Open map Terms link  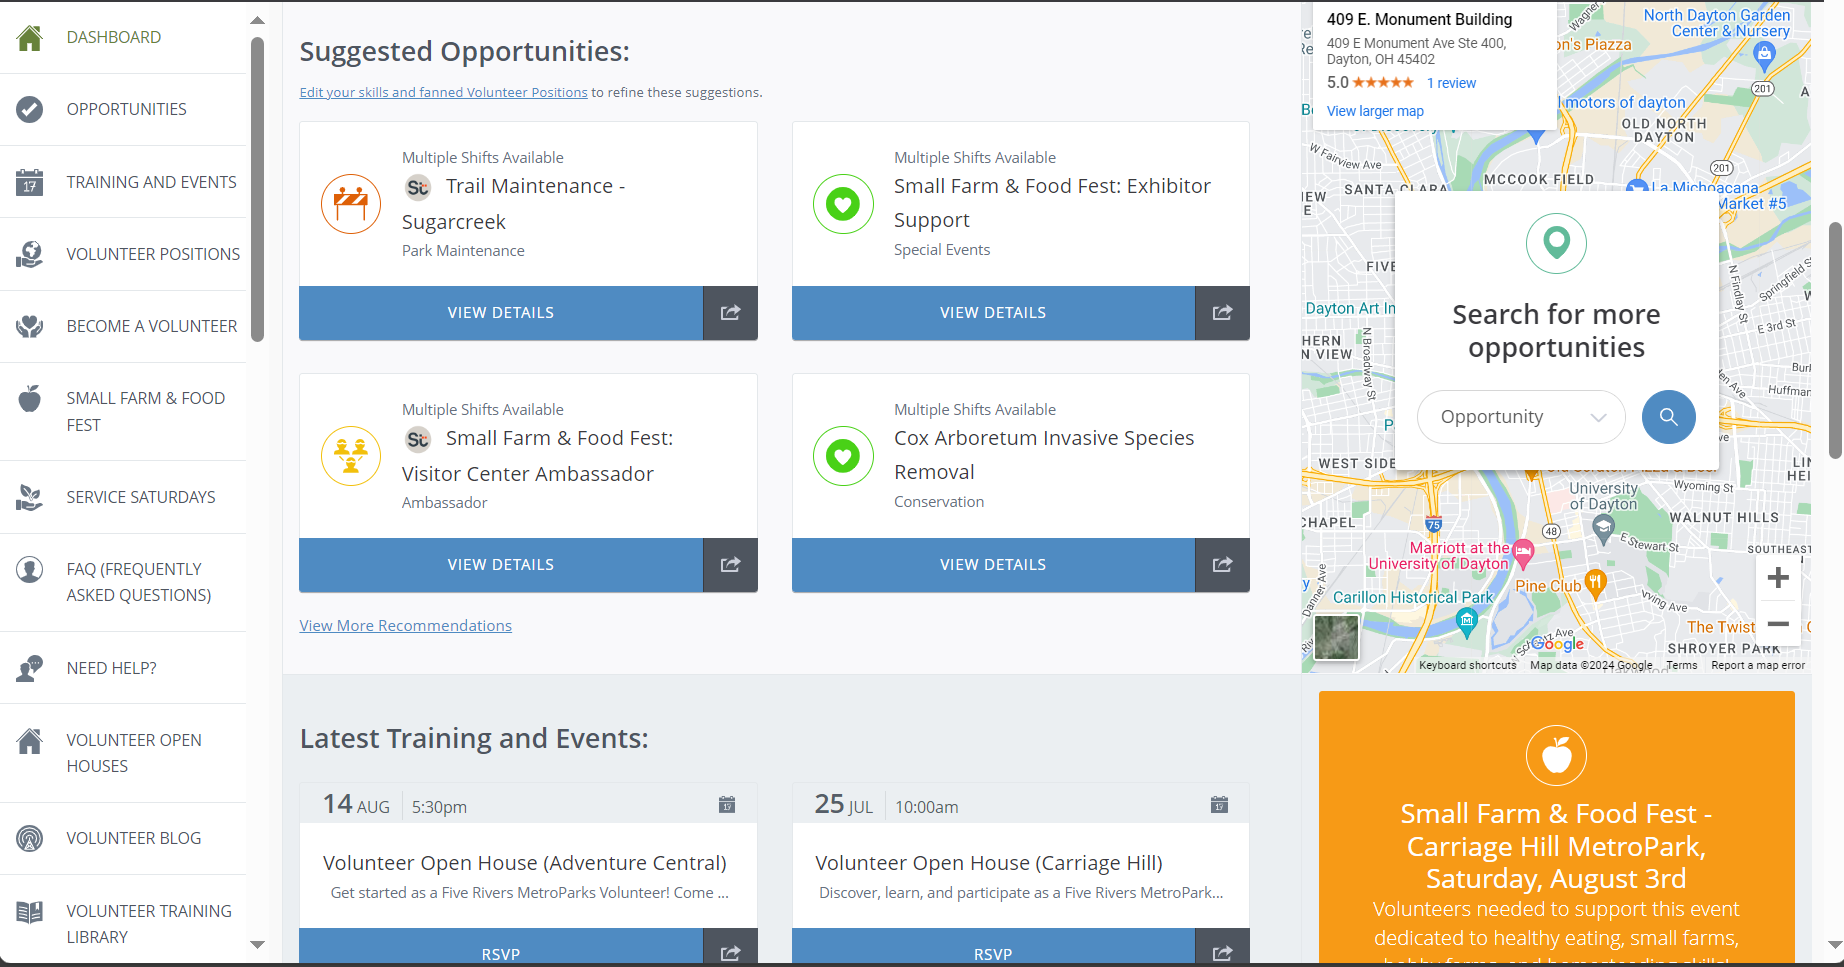pyautogui.click(x=1682, y=665)
